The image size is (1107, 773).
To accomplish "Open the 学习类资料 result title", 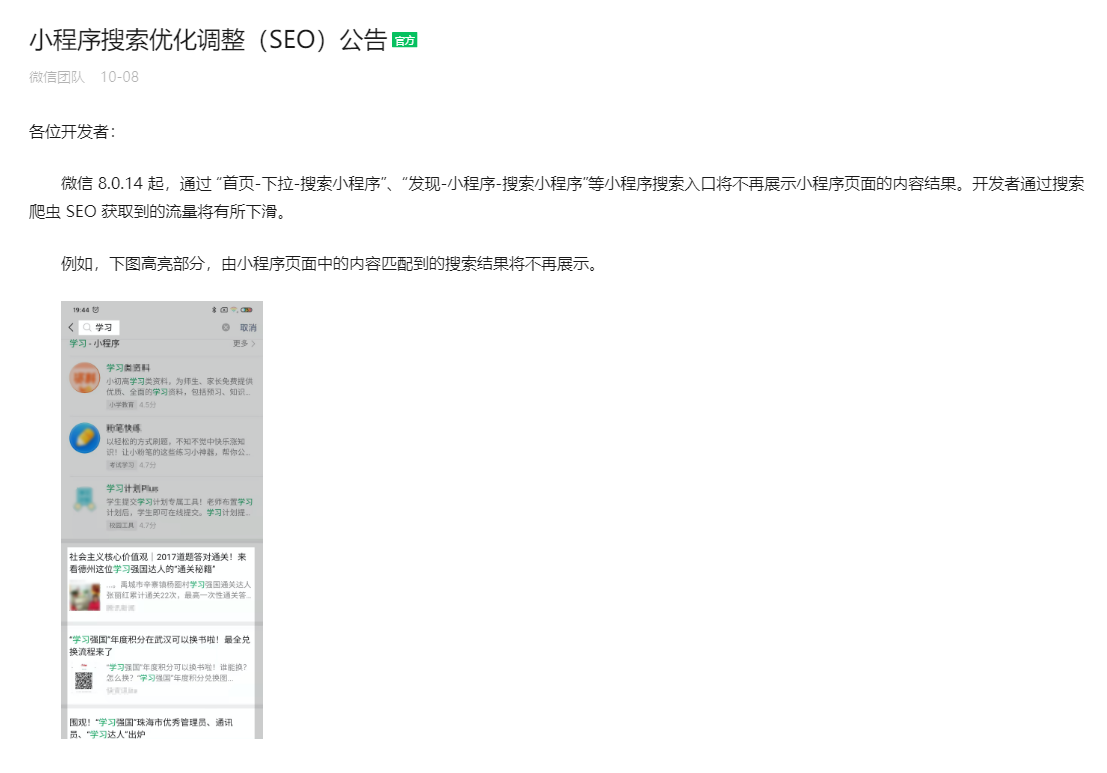I will 128,368.
